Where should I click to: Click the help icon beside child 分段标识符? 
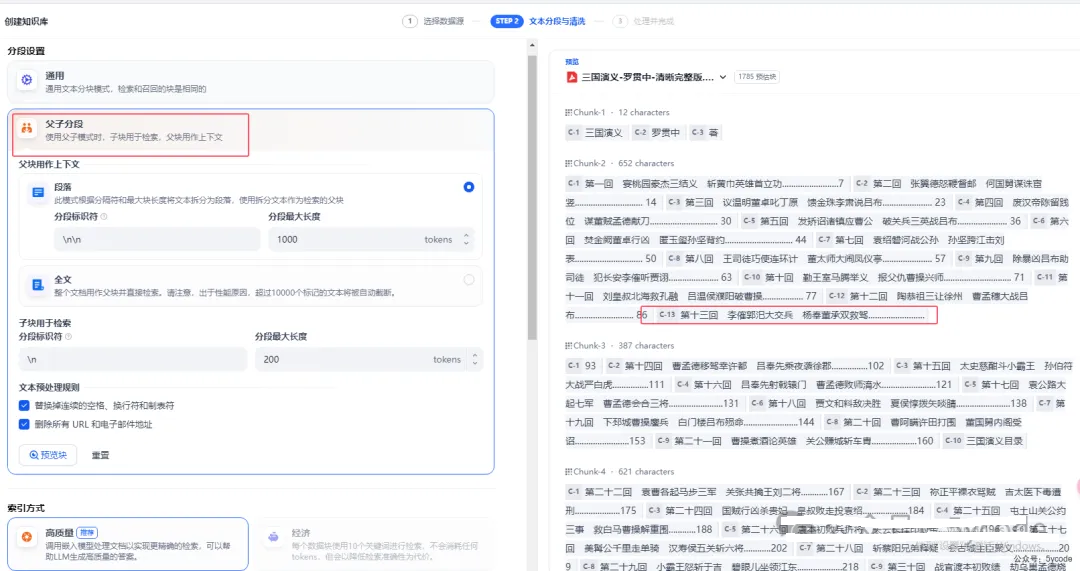68,337
